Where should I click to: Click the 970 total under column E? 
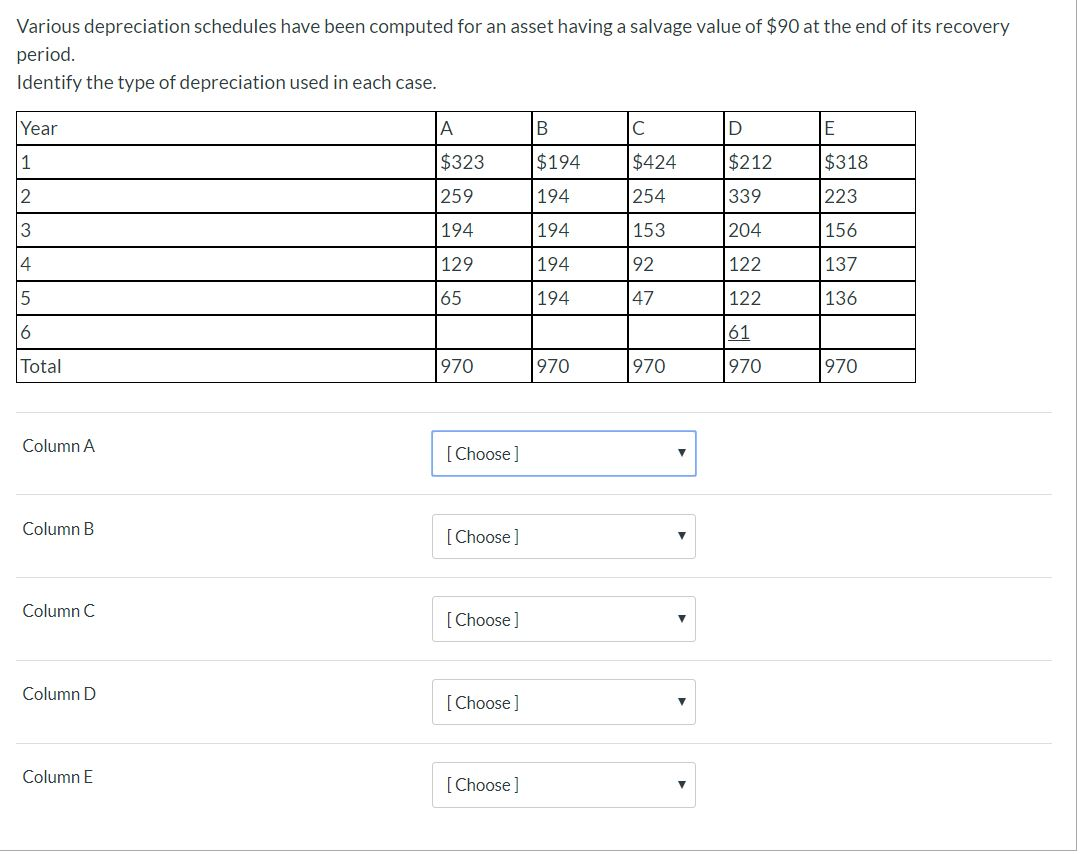click(x=839, y=365)
